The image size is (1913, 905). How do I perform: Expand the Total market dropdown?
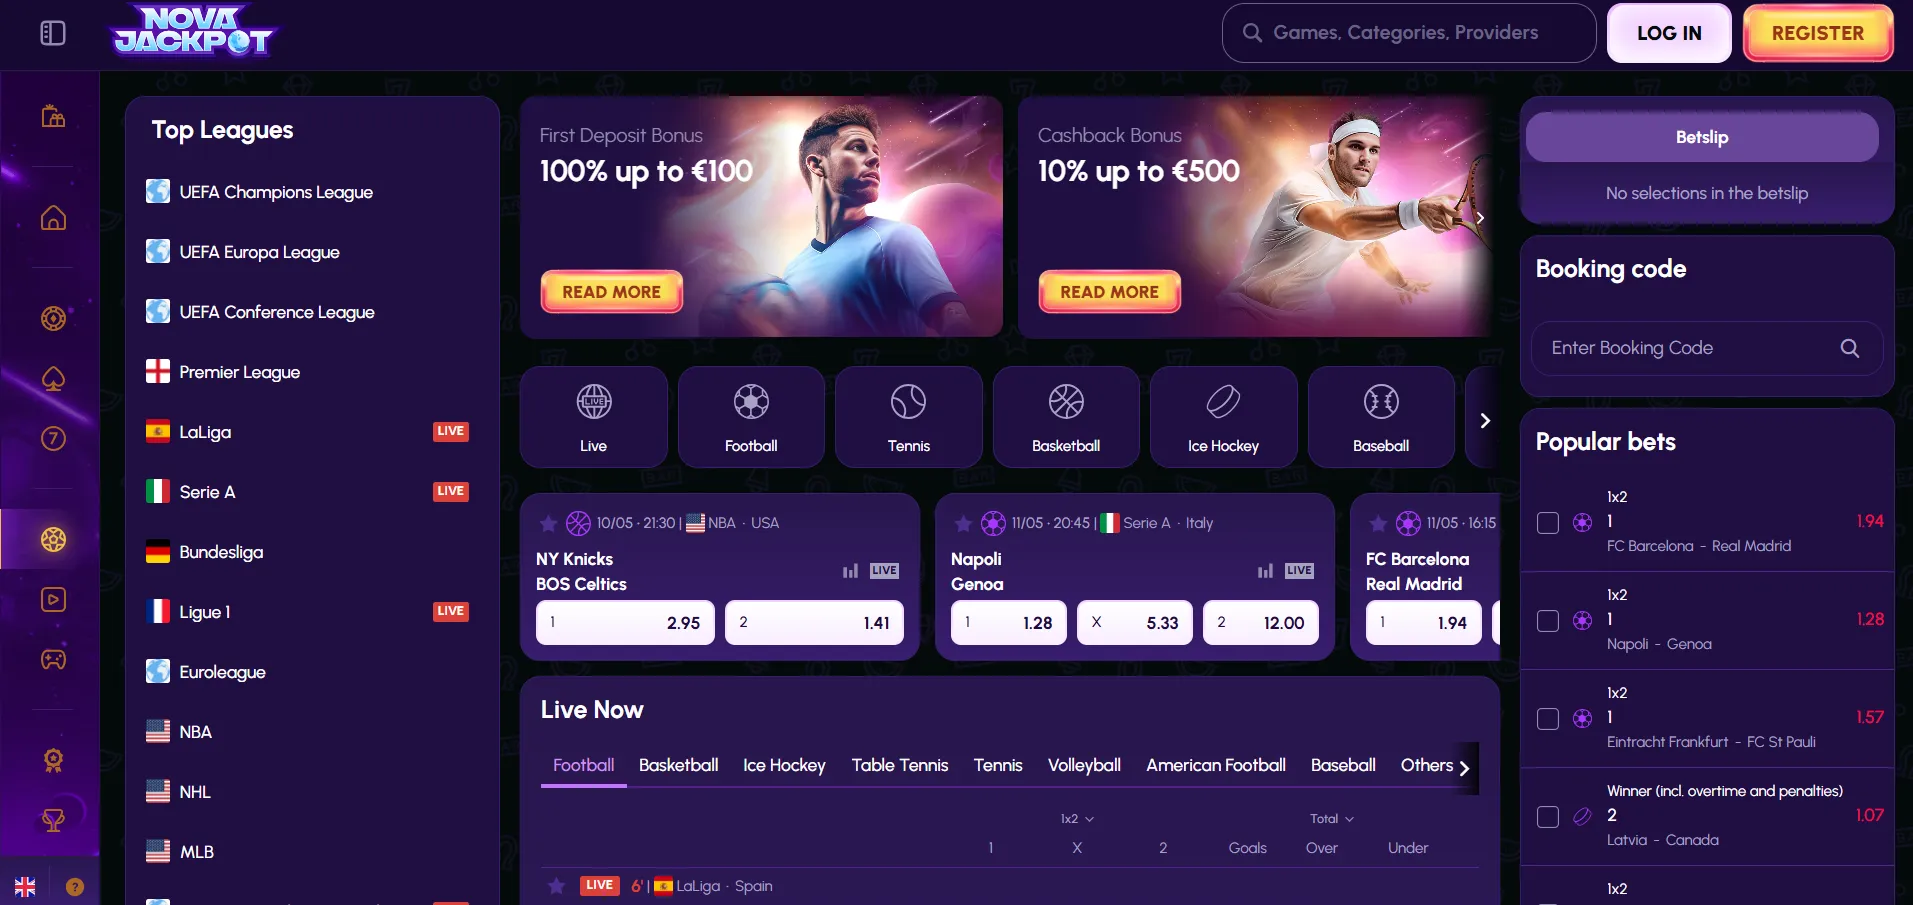click(1332, 819)
